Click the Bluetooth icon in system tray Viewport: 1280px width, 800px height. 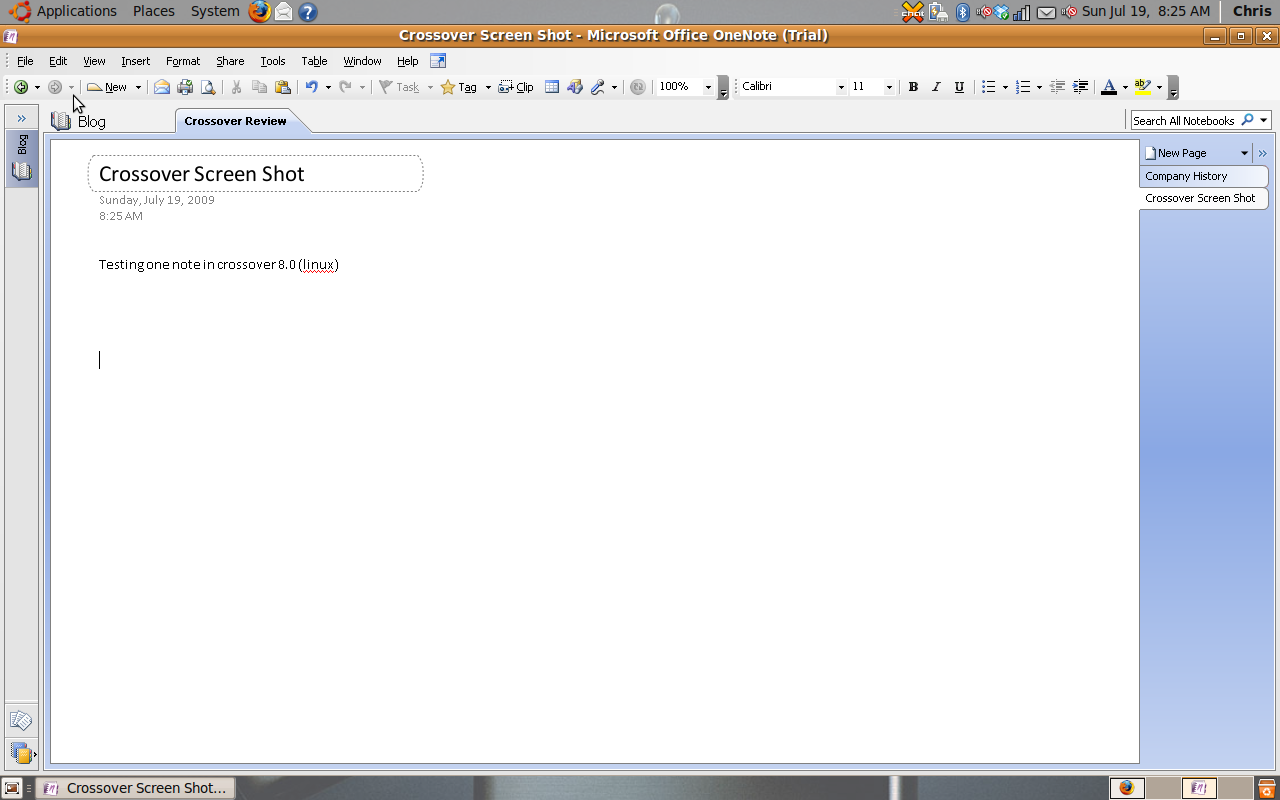tap(963, 12)
